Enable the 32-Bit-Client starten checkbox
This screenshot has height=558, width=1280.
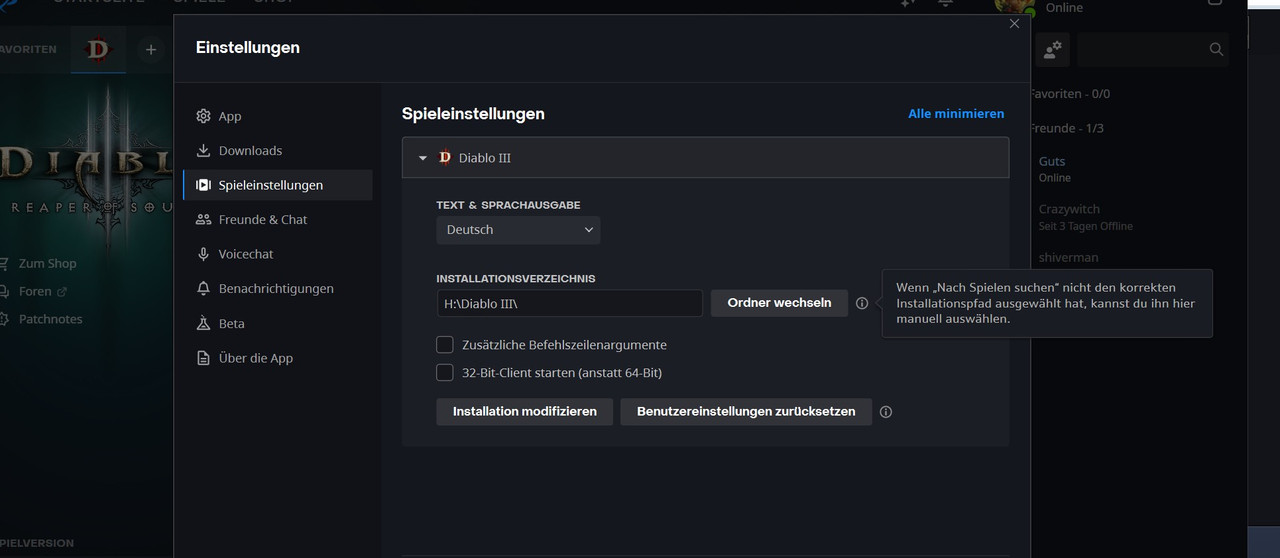coord(445,372)
